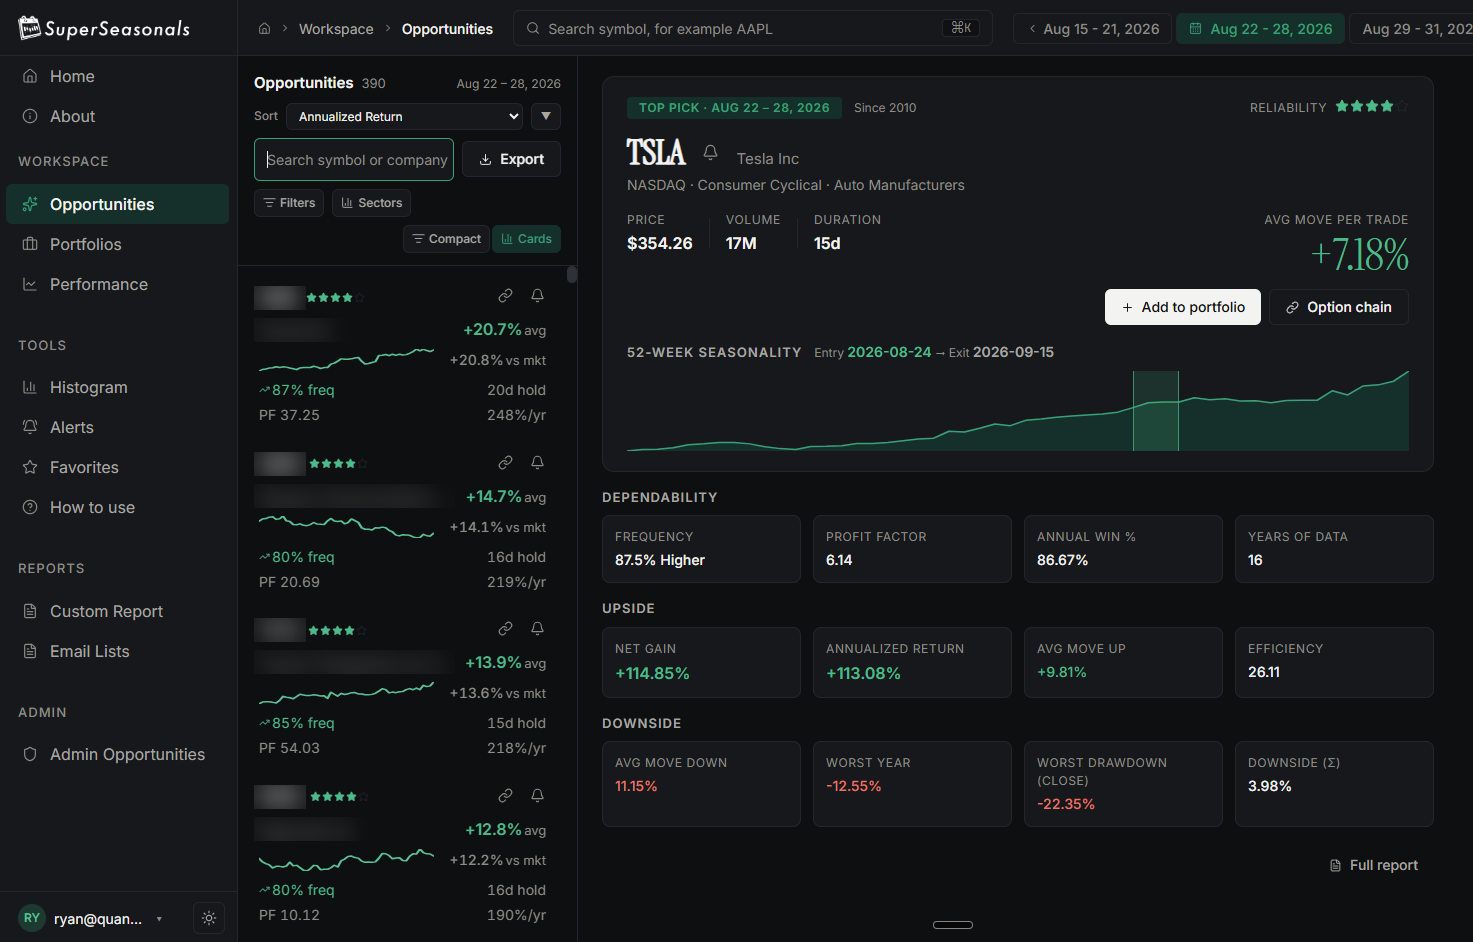Open the link icon on the +20.7% avg card

click(x=506, y=296)
